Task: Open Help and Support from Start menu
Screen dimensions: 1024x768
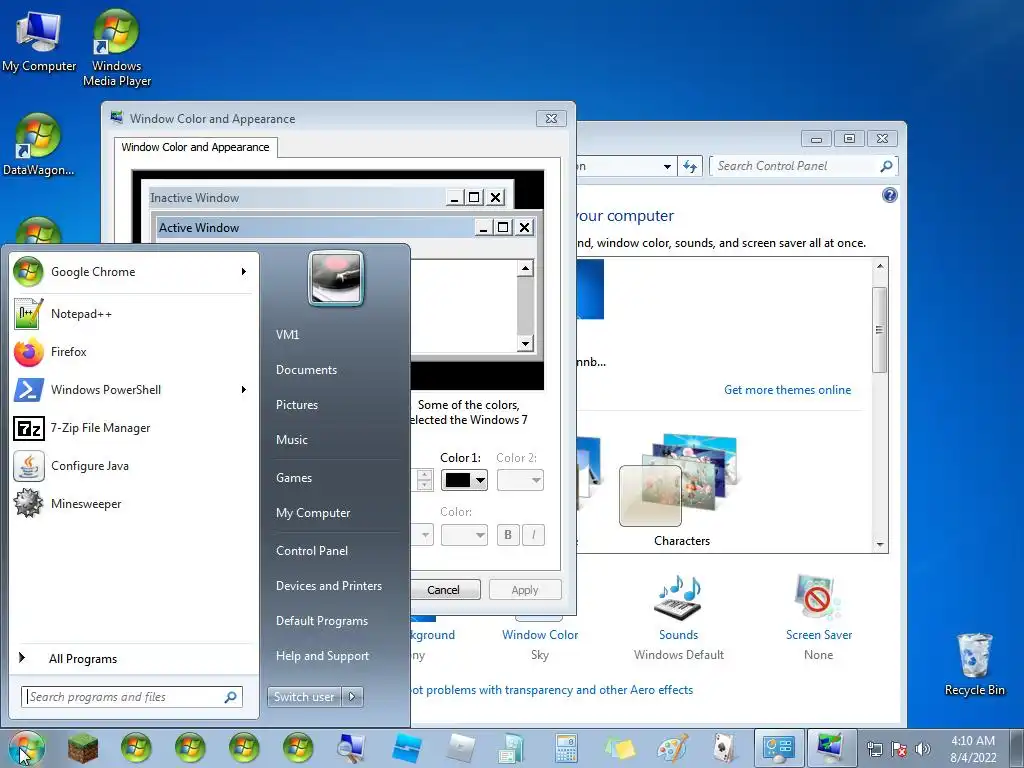Action: [x=322, y=656]
